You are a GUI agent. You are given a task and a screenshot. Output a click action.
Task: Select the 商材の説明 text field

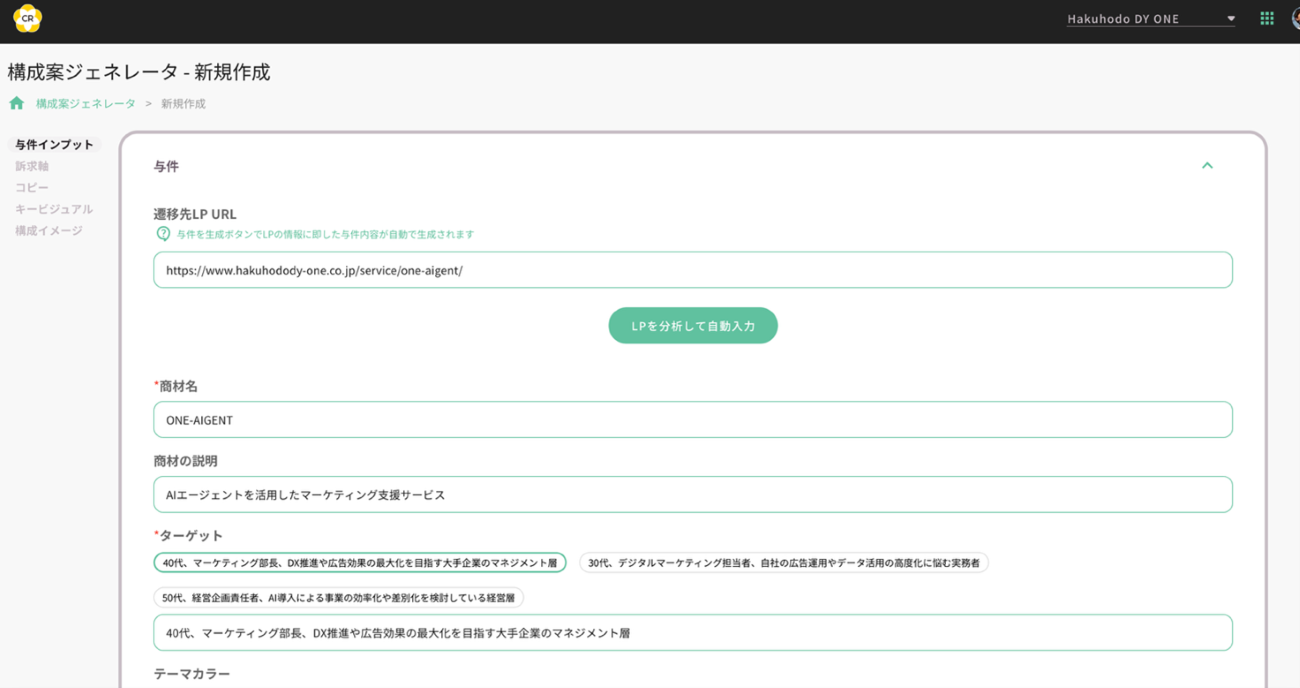pos(693,494)
